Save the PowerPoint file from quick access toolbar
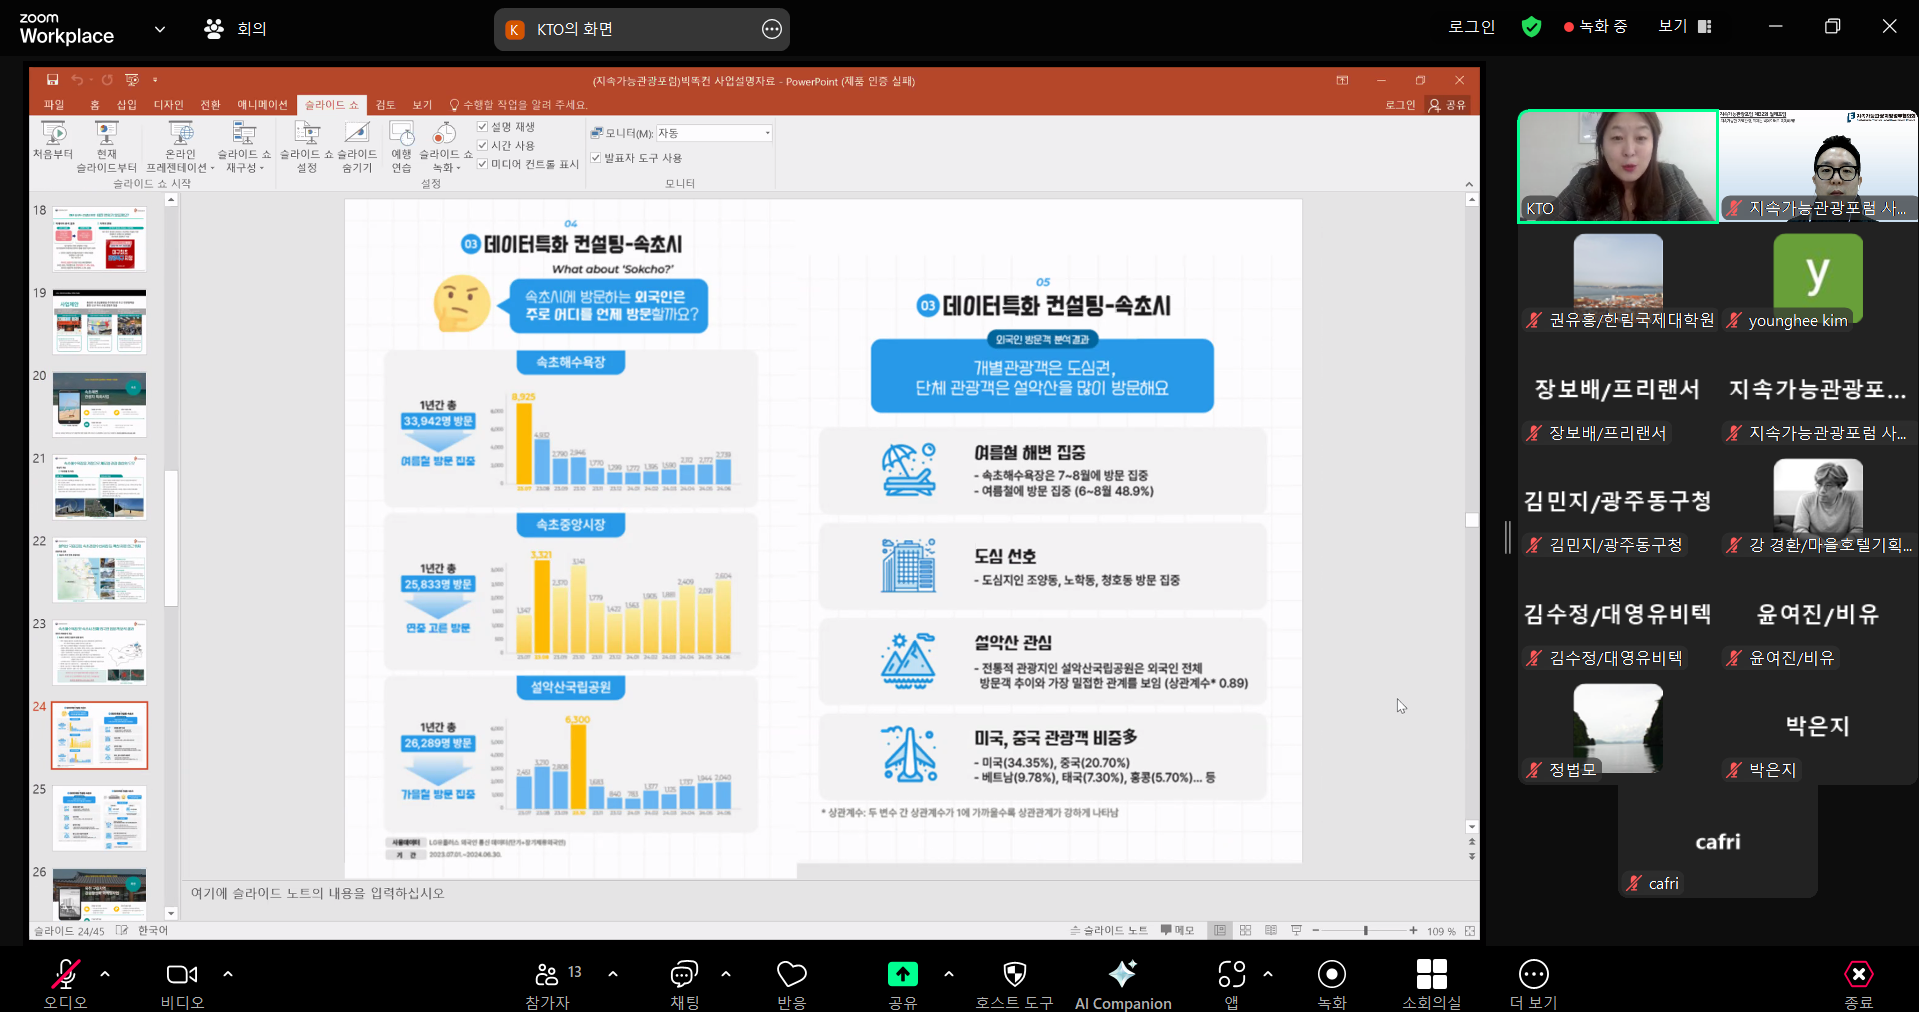 point(52,80)
